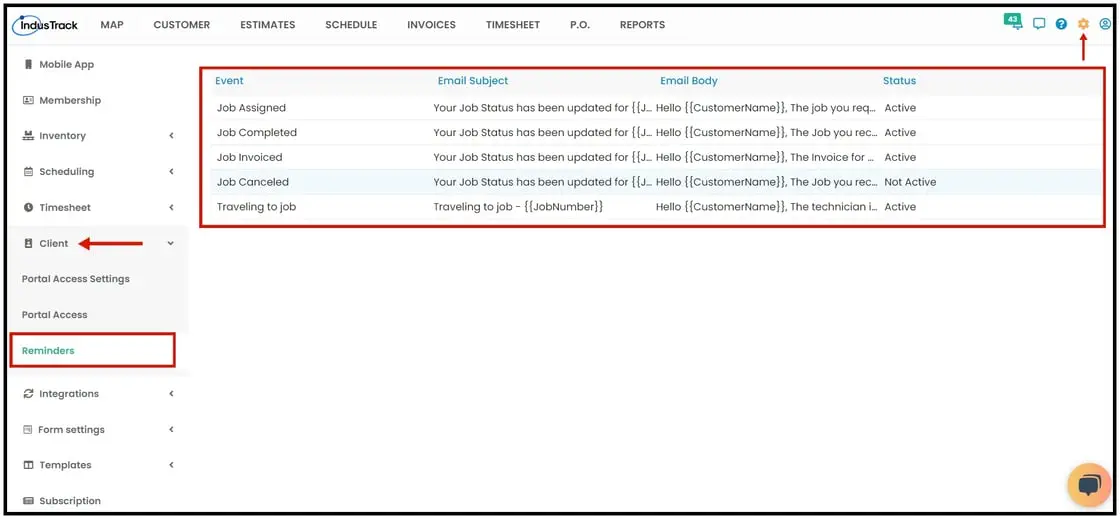Select Reminders in the sidebar
Viewport: 1120px width, 519px height.
pyautogui.click(x=48, y=351)
